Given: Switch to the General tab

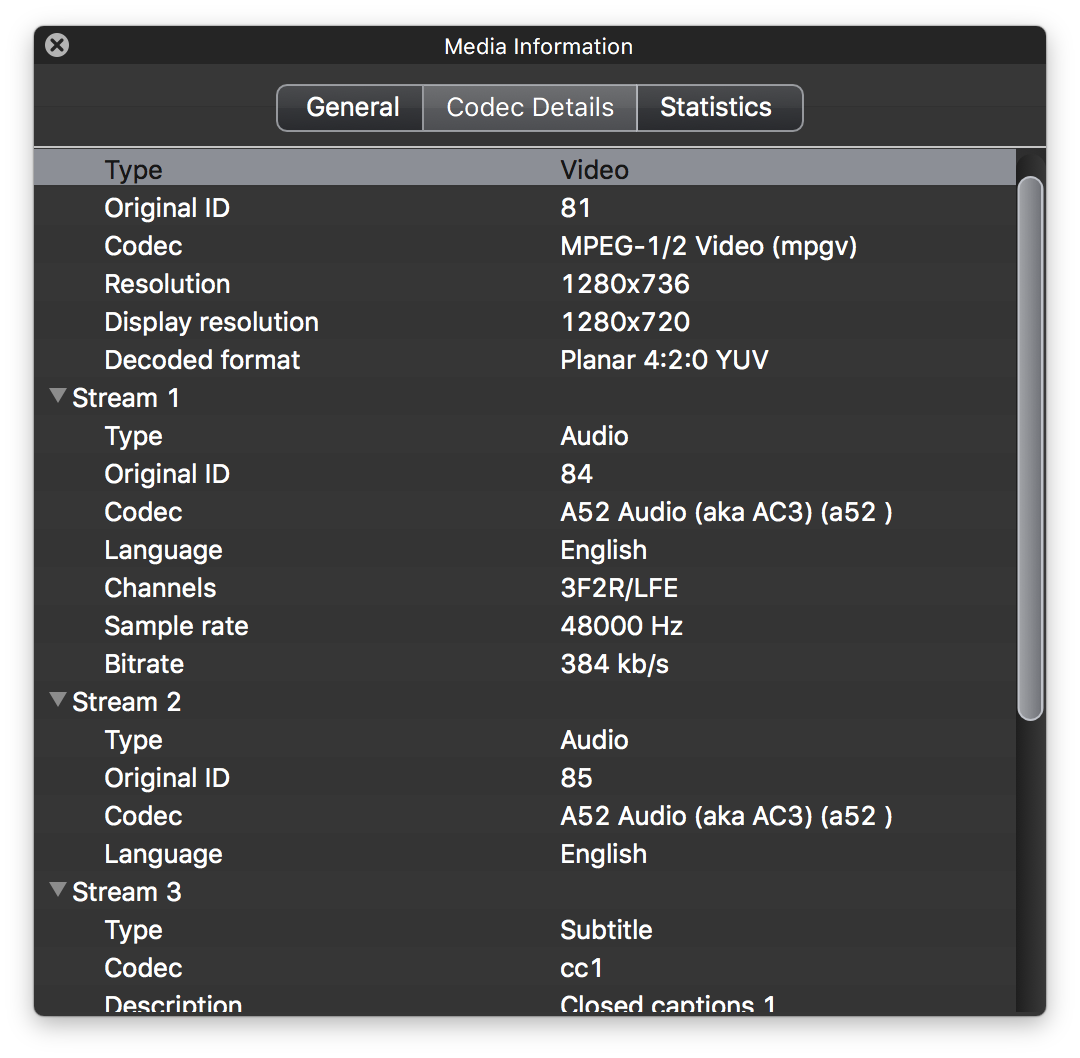Looking at the screenshot, I should coord(350,107).
